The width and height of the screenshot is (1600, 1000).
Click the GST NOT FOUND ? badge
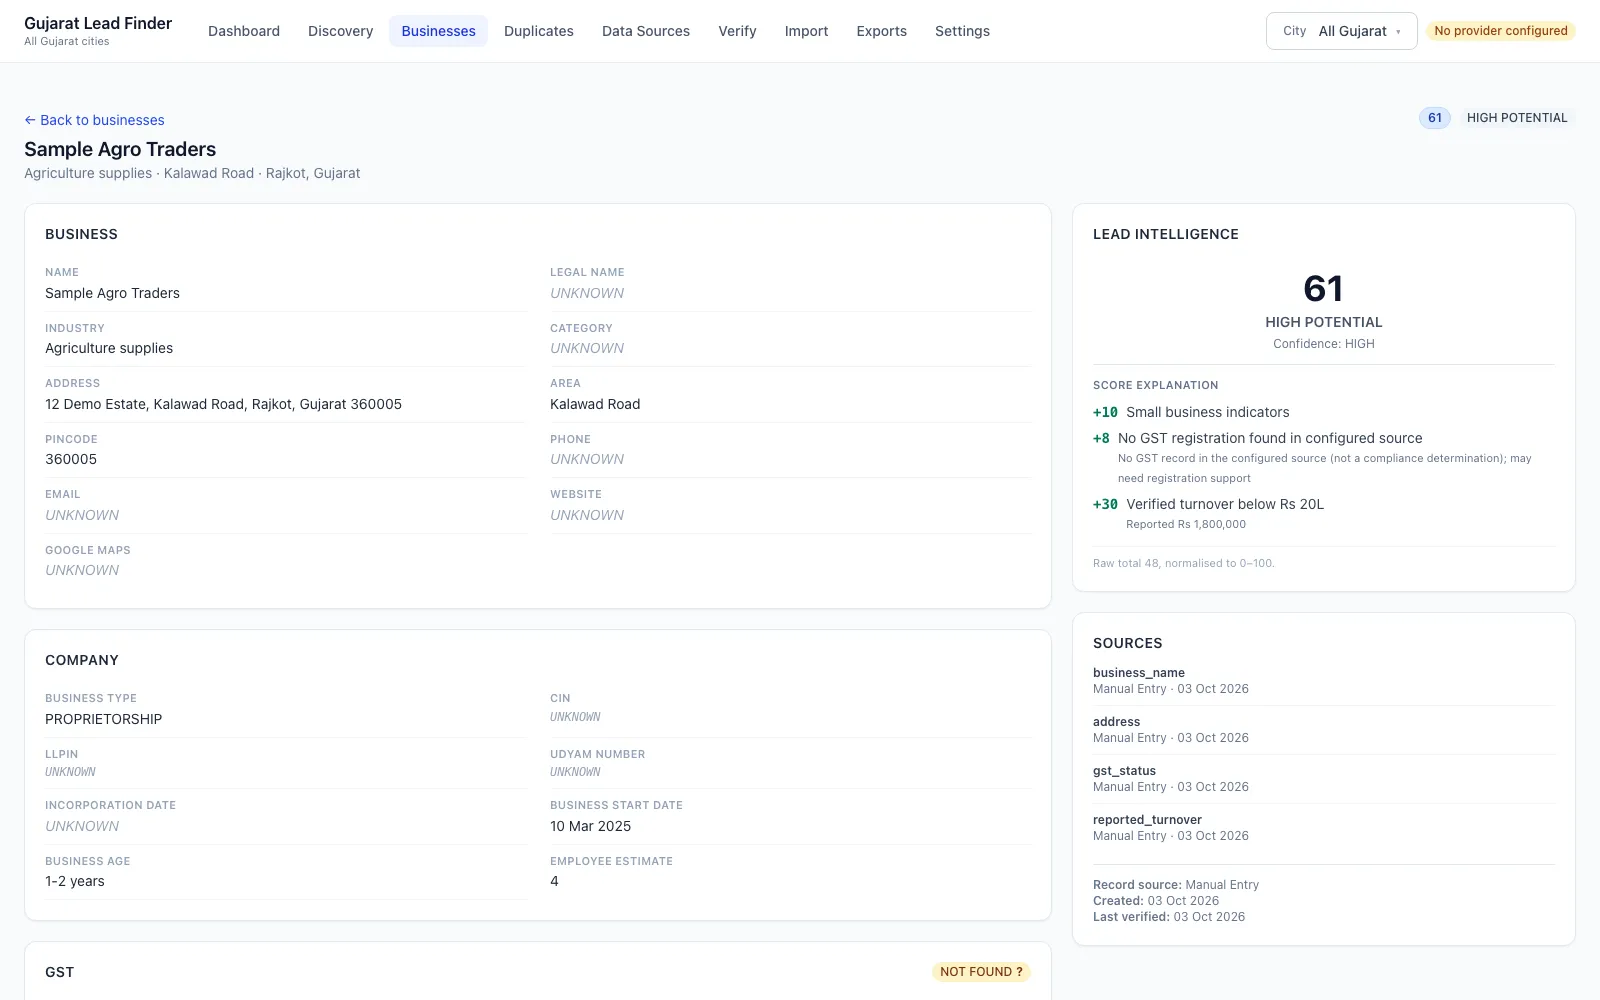click(x=981, y=972)
